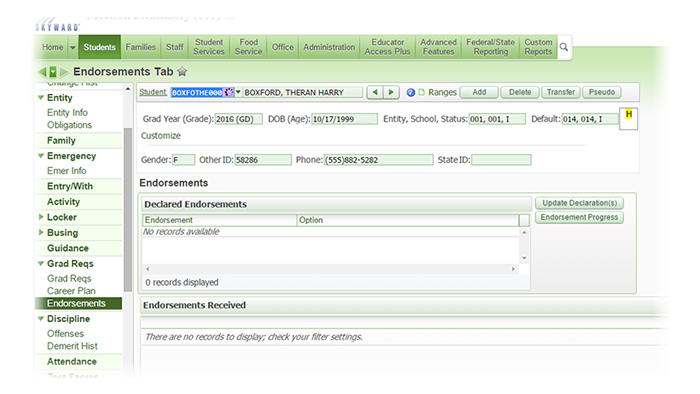Open Entry/With in sidebar
The height and width of the screenshot is (394, 700).
[70, 187]
